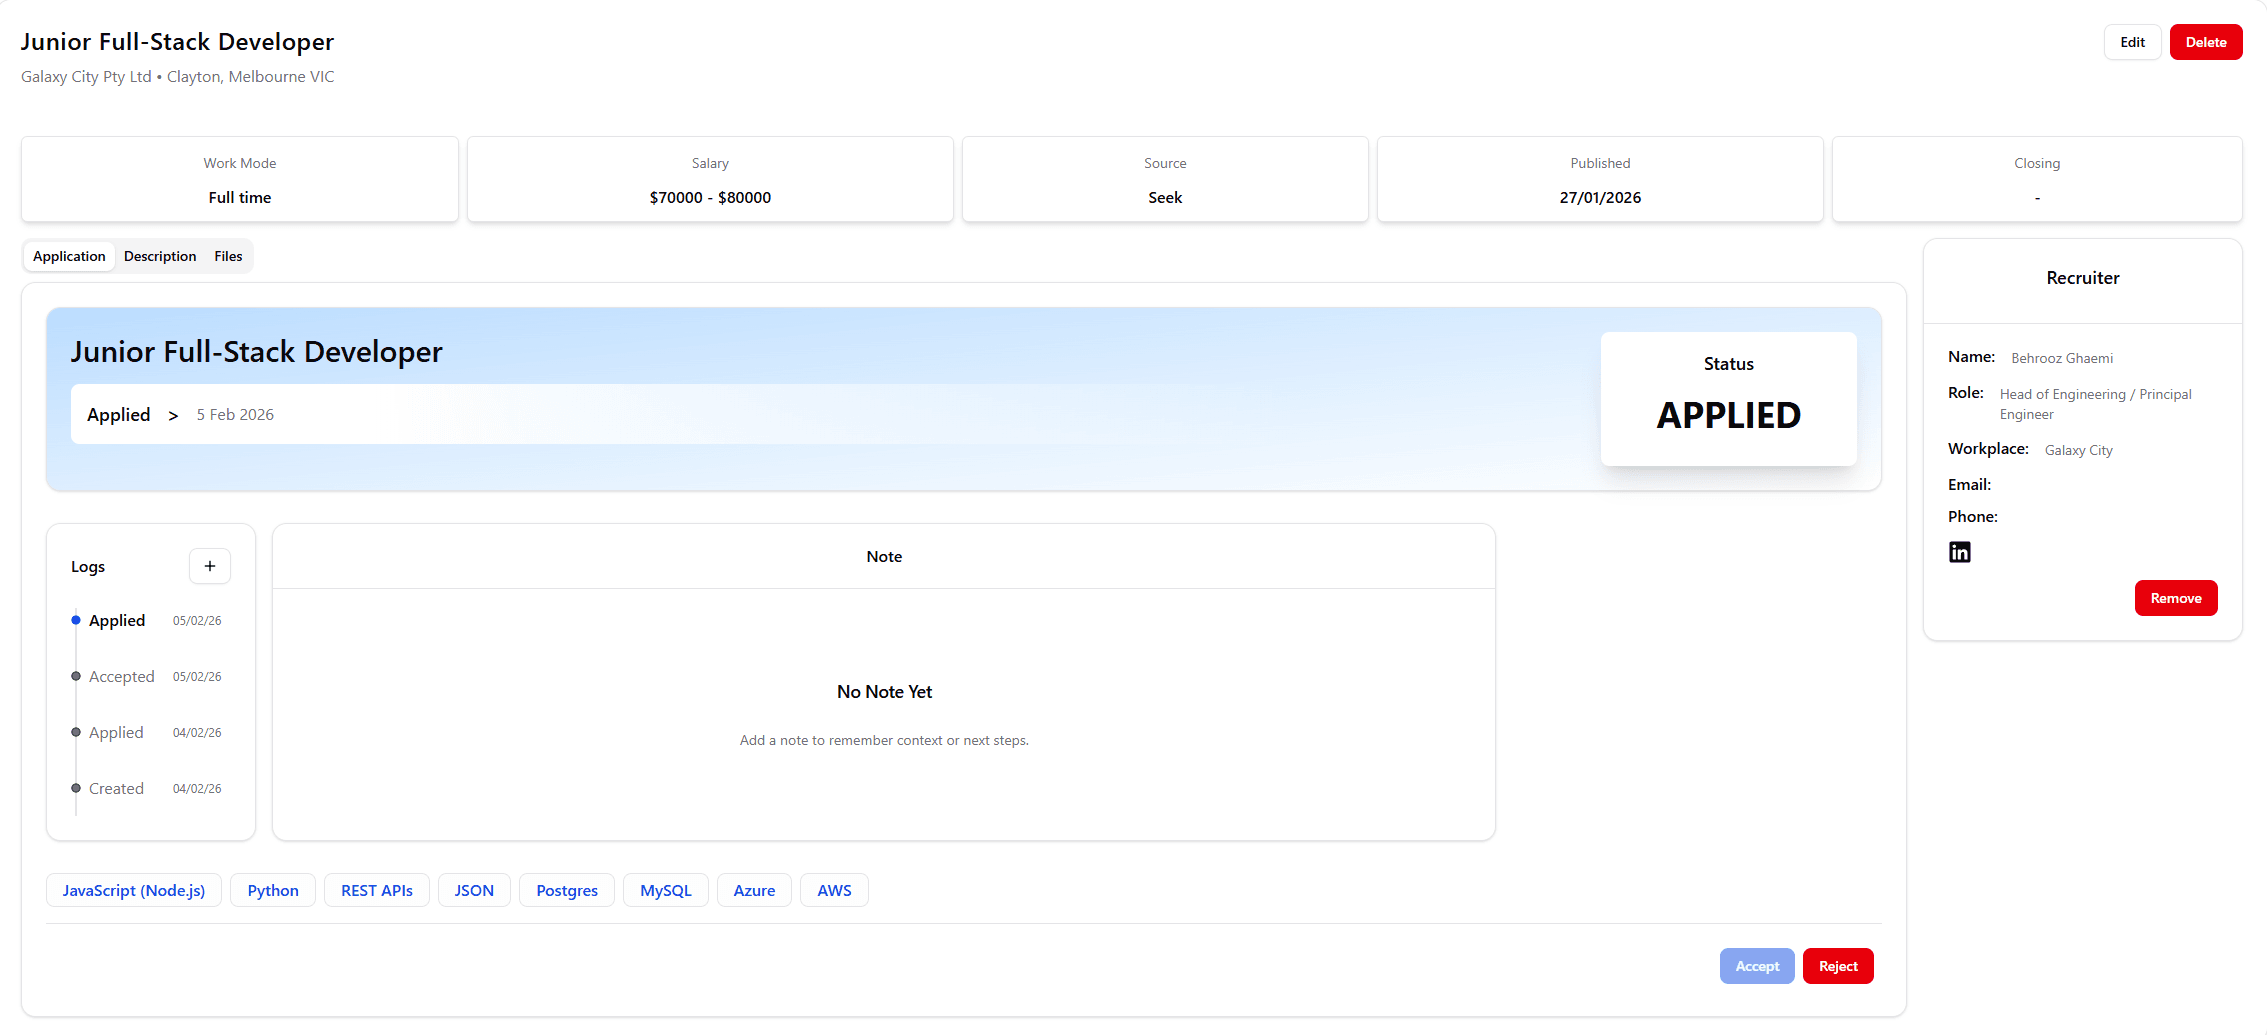The width and height of the screenshot is (2267, 1035).
Task: Click the Applied timeline dot in Logs
Action: 75,620
